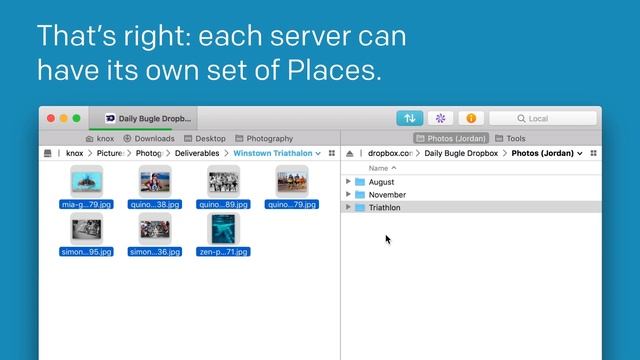Viewport: 640px width, 360px height.
Task: Click Pictures in the left breadcrumb
Action: coord(110,153)
